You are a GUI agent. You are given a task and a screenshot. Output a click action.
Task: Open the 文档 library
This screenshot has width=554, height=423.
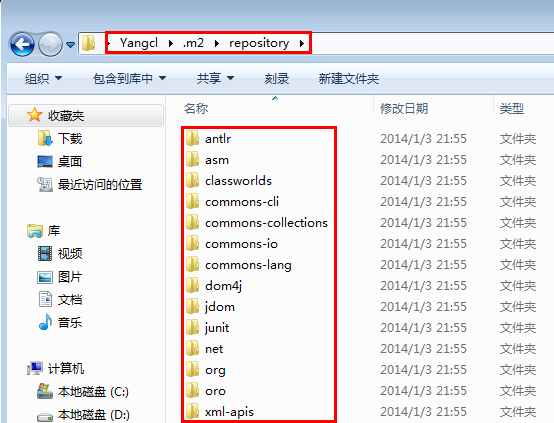coord(70,300)
